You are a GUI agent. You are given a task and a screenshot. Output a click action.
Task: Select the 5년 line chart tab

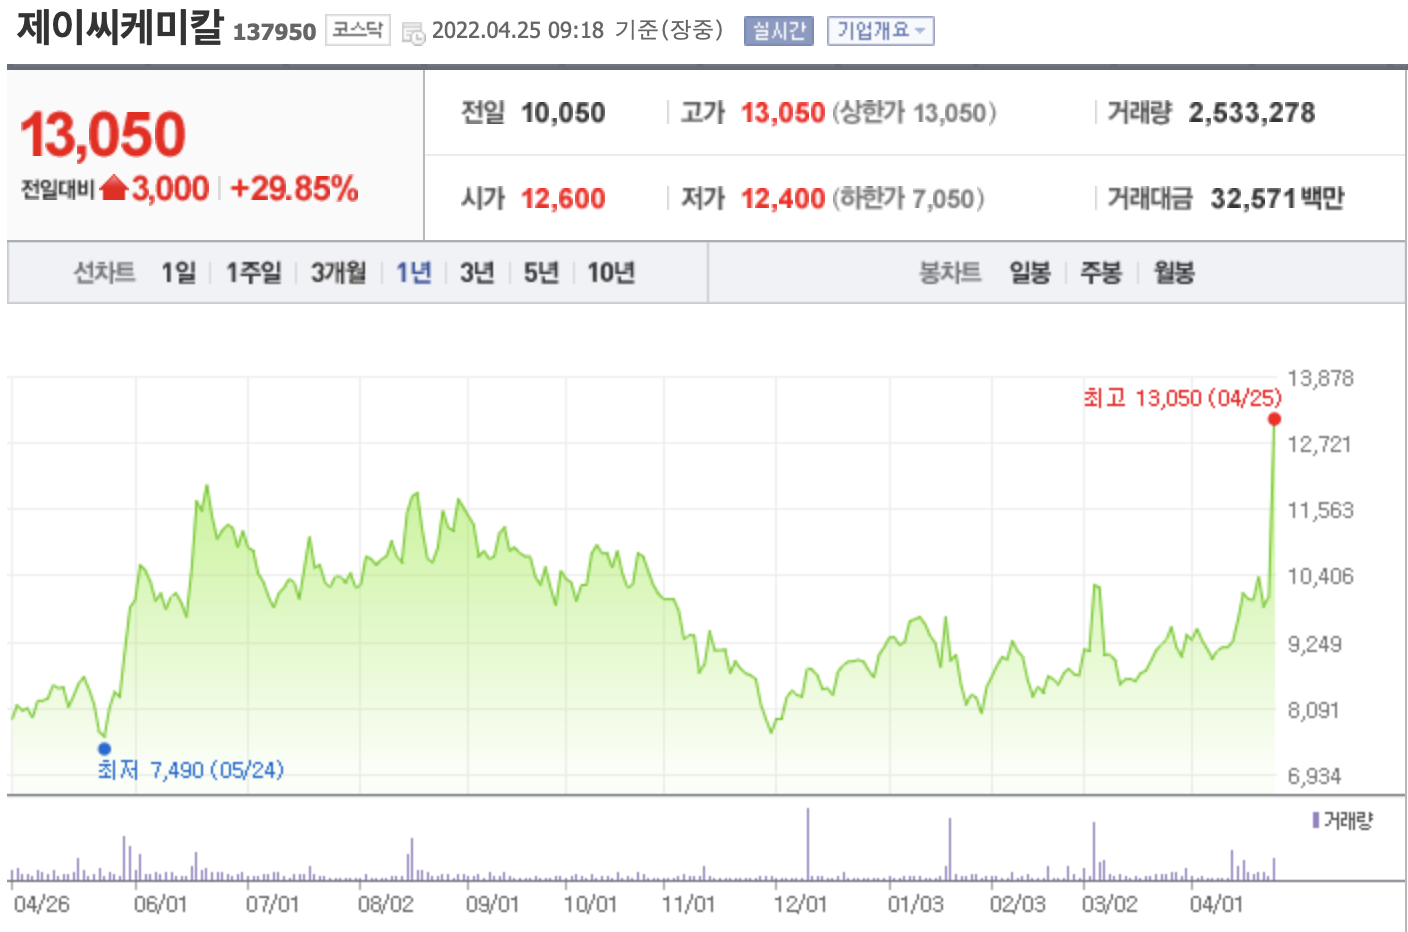pos(542,272)
